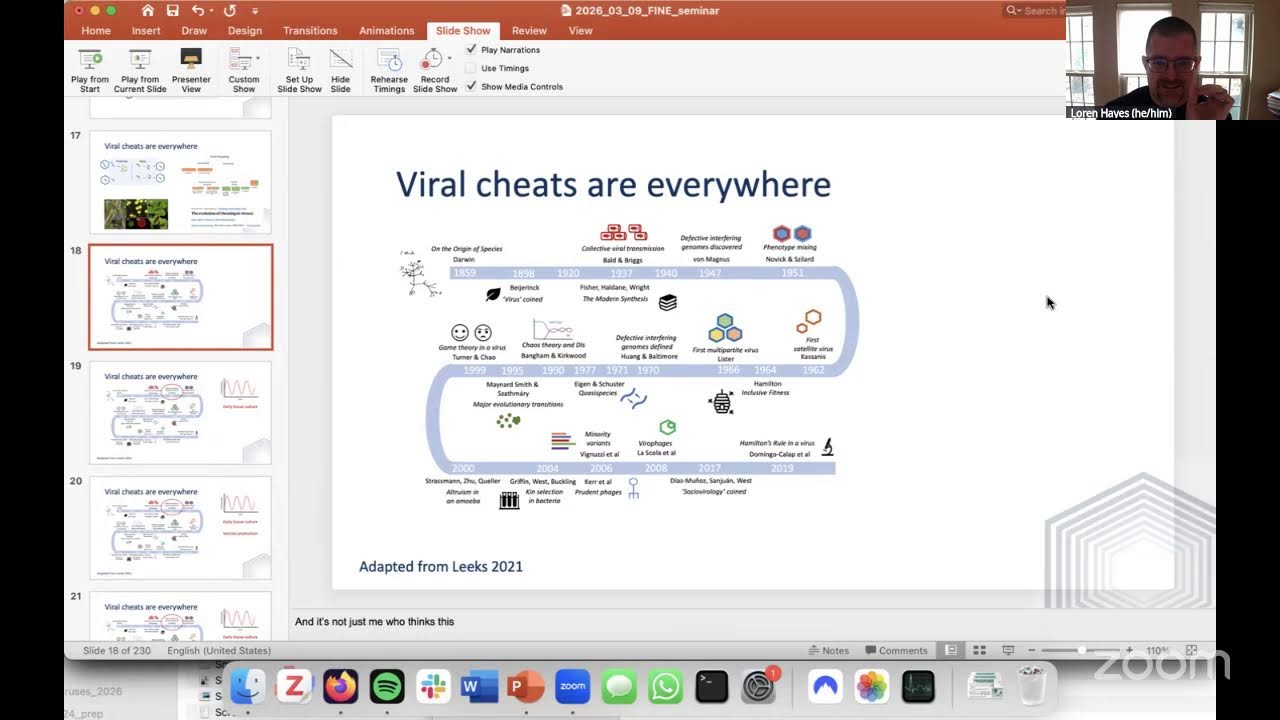
Task: Open Messages from the Dock
Action: 619,686
